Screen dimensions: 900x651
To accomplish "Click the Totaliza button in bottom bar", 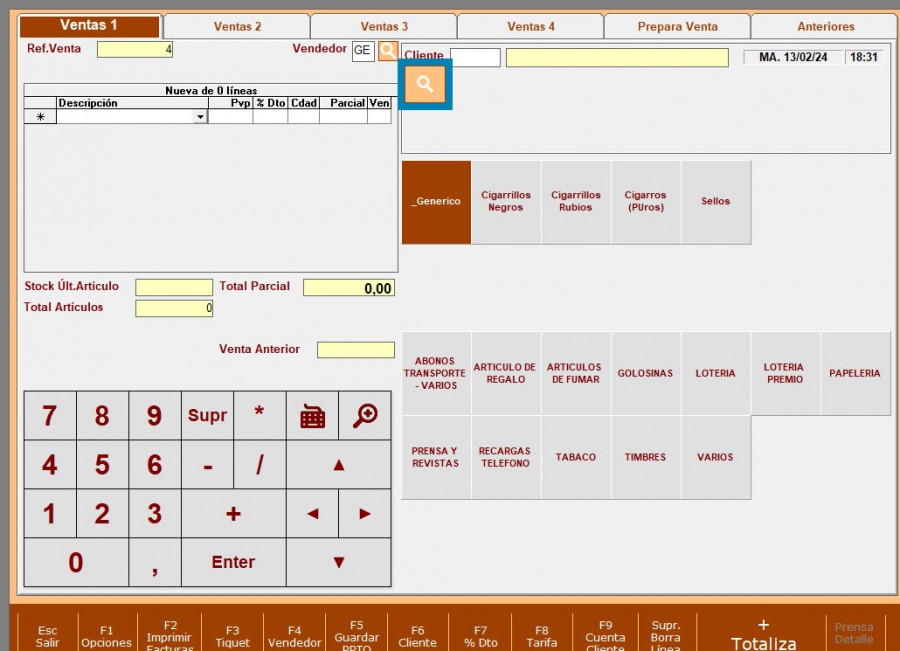I will point(763,634).
